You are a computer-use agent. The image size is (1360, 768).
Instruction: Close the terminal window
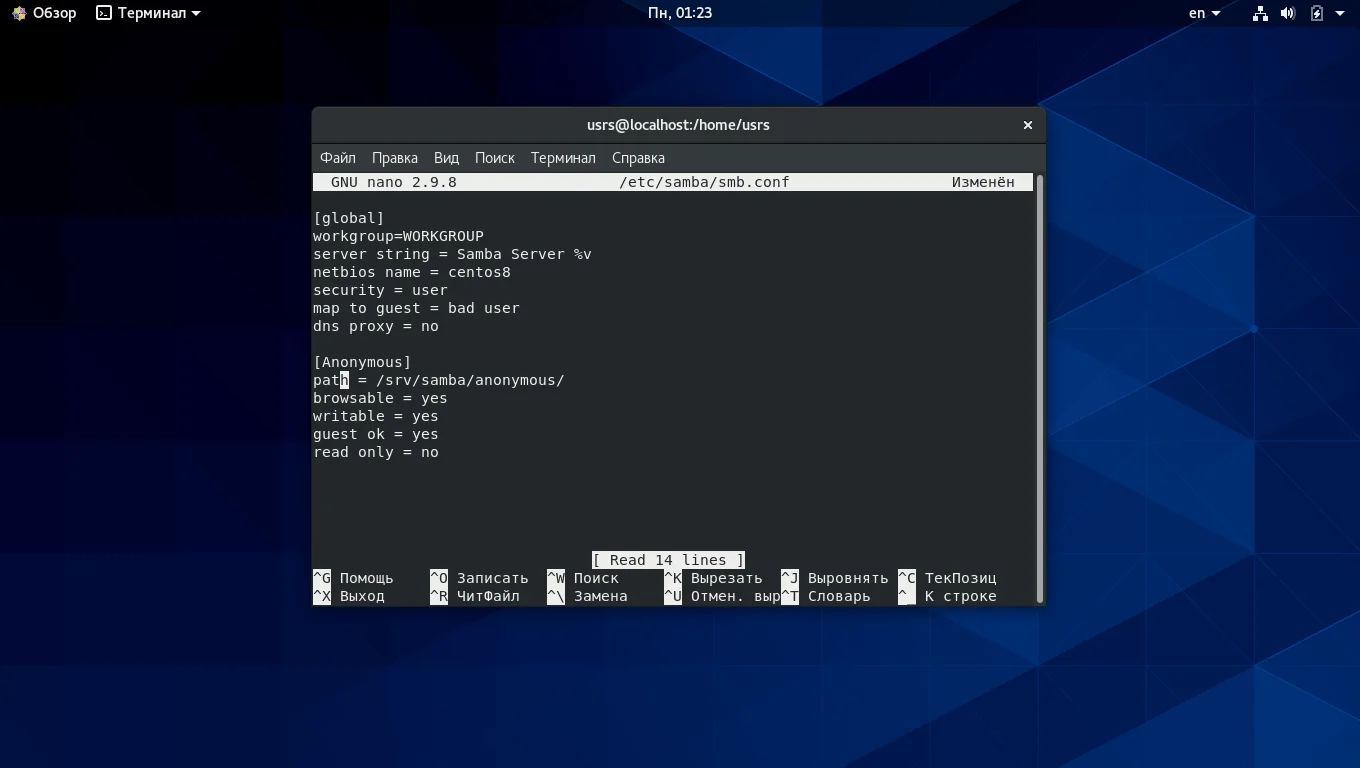tap(1027, 125)
